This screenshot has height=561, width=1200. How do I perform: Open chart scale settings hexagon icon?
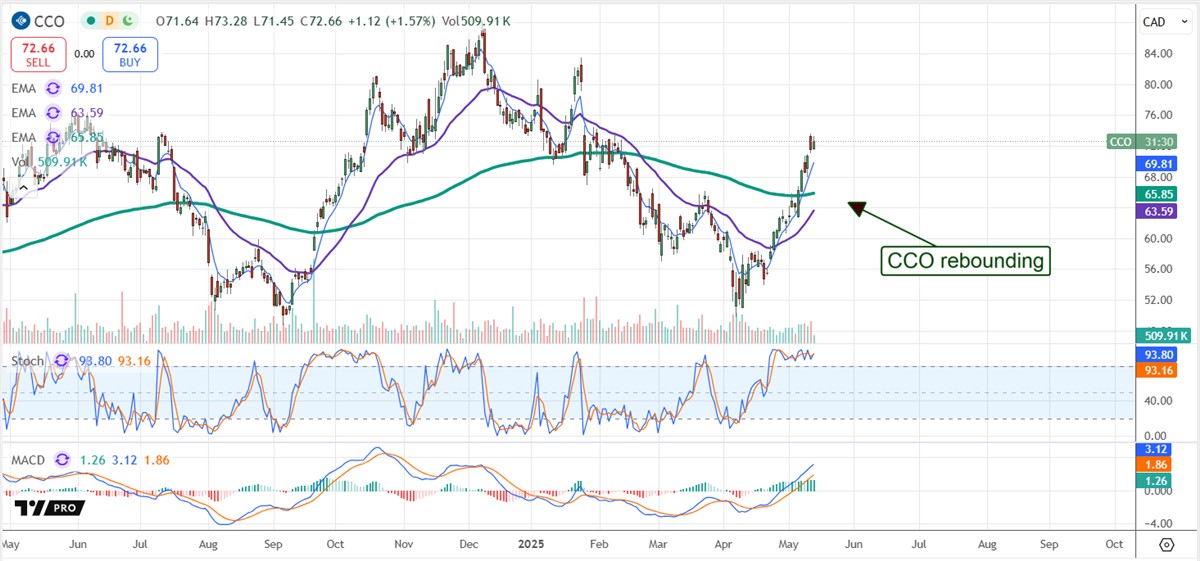[x=1166, y=545]
